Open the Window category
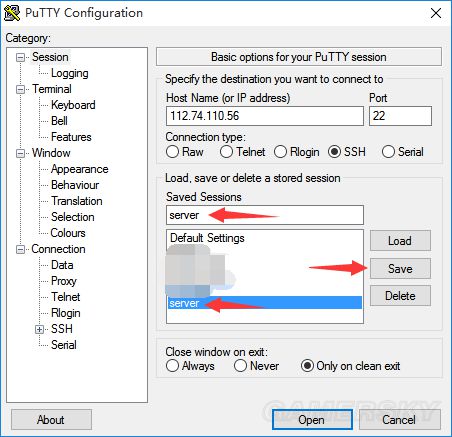Viewport: 452px width, 437px height. (x=51, y=153)
